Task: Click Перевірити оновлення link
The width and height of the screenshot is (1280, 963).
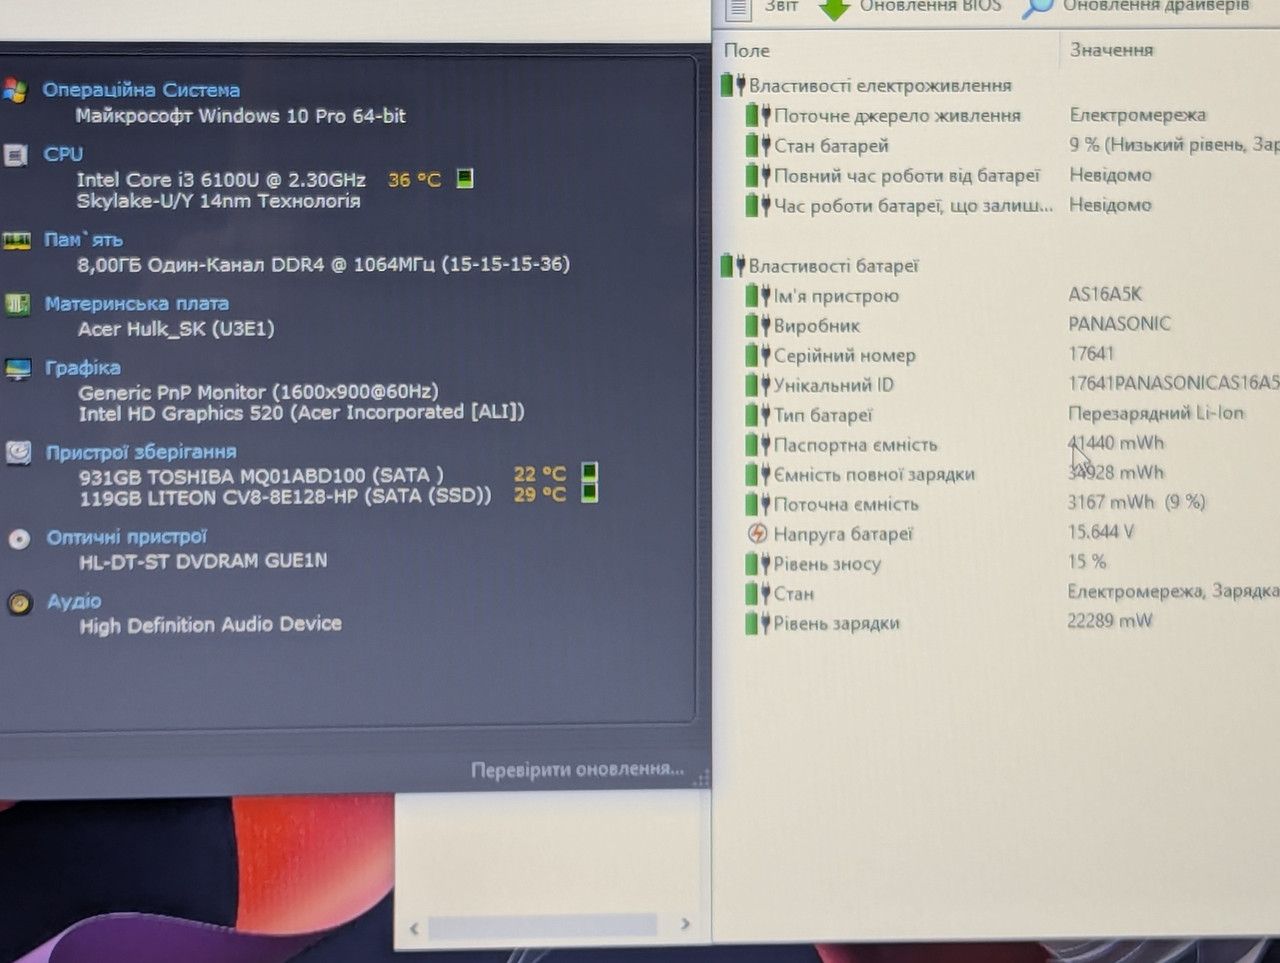Action: [577, 769]
